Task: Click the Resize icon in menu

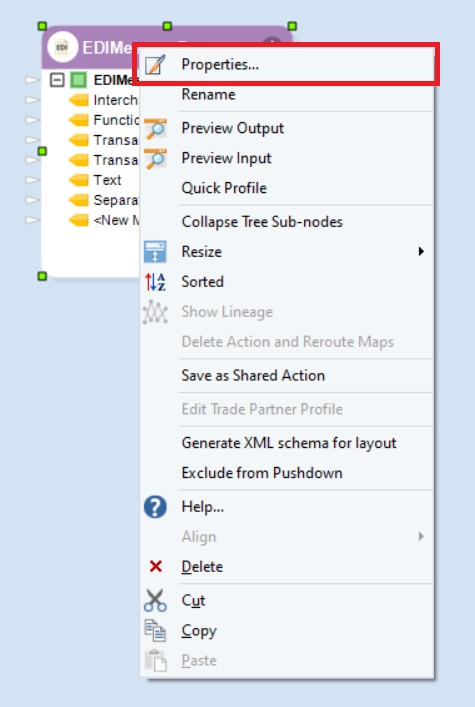Action: [155, 252]
